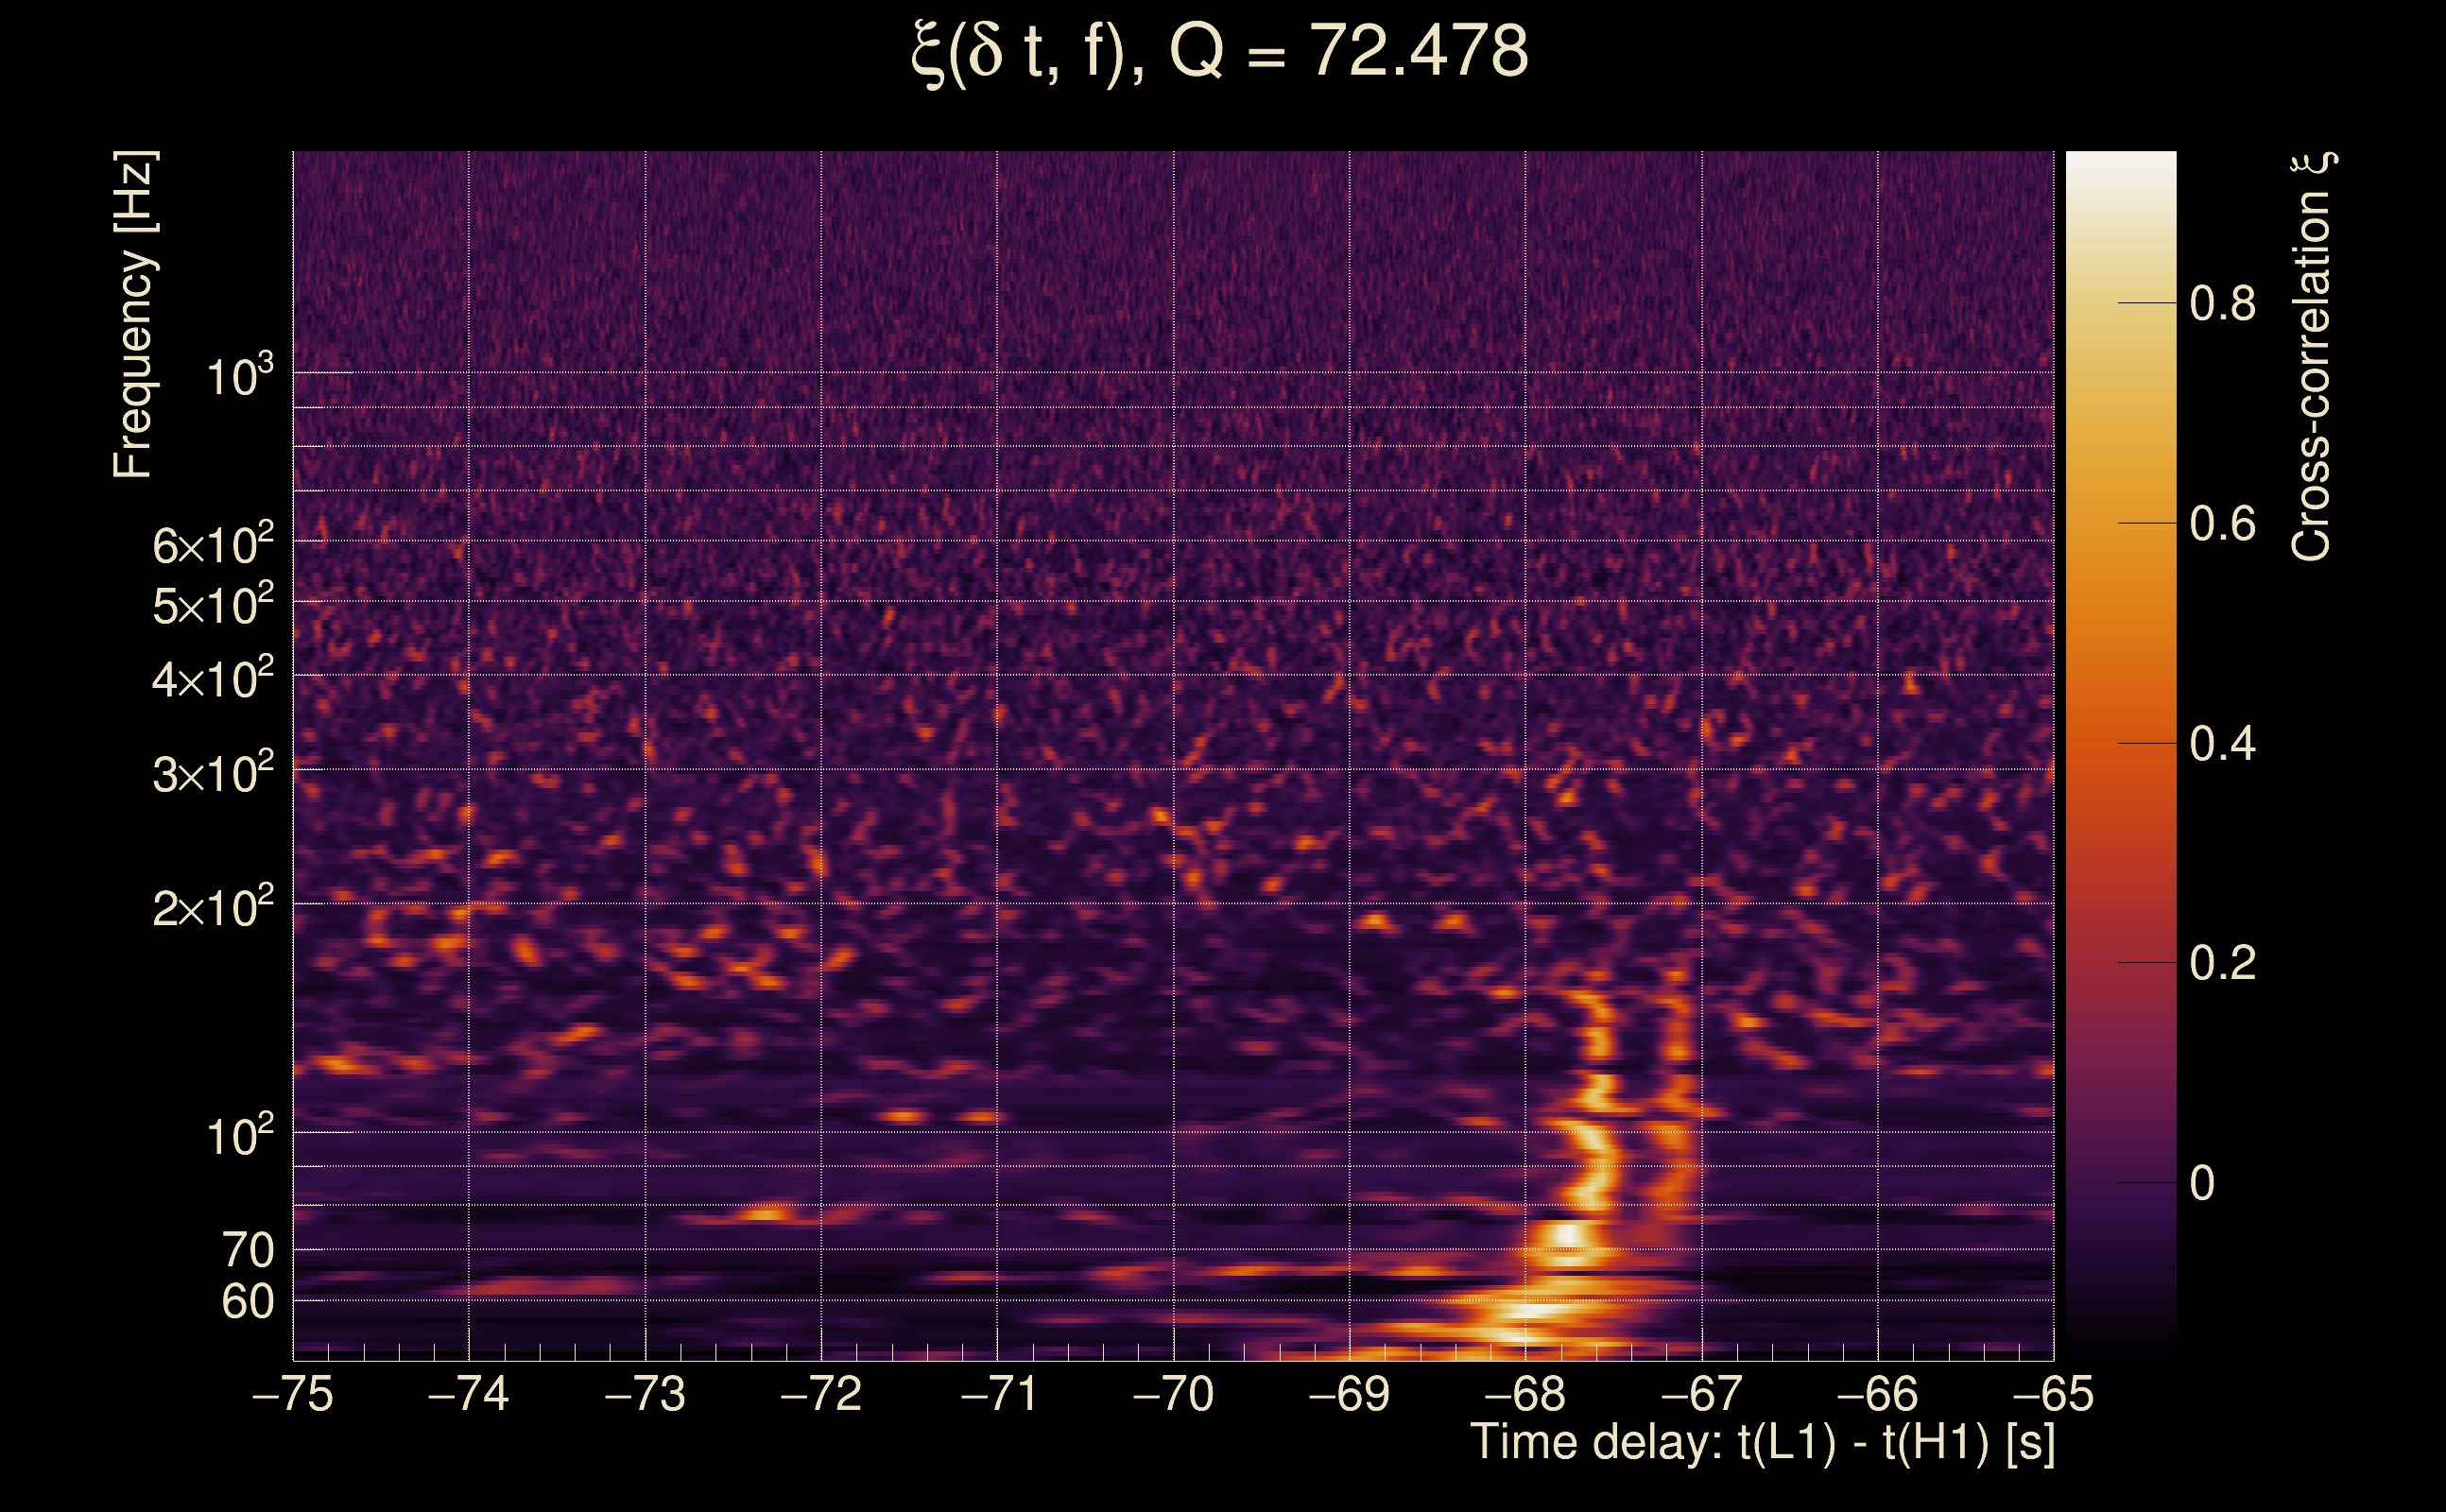Click the x-axis tick label −68
This screenshot has height=1512, width=2446.
click(1525, 1394)
